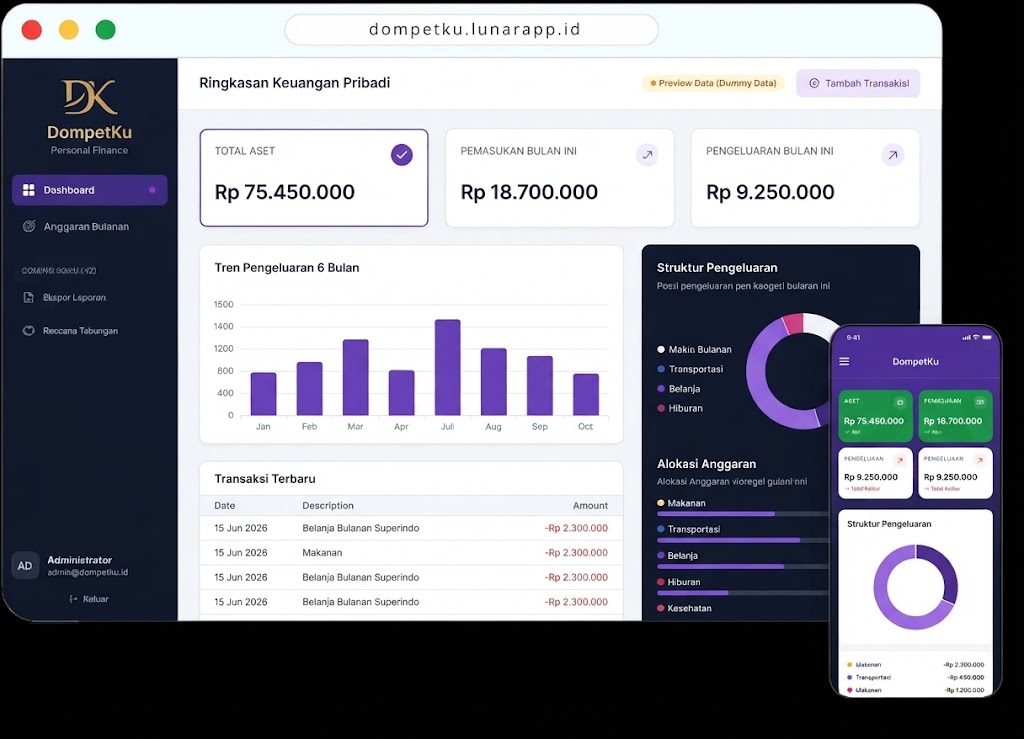The width and height of the screenshot is (1024, 739).
Task: Open Anggaran Bulanan menu item
Action: [86, 227]
